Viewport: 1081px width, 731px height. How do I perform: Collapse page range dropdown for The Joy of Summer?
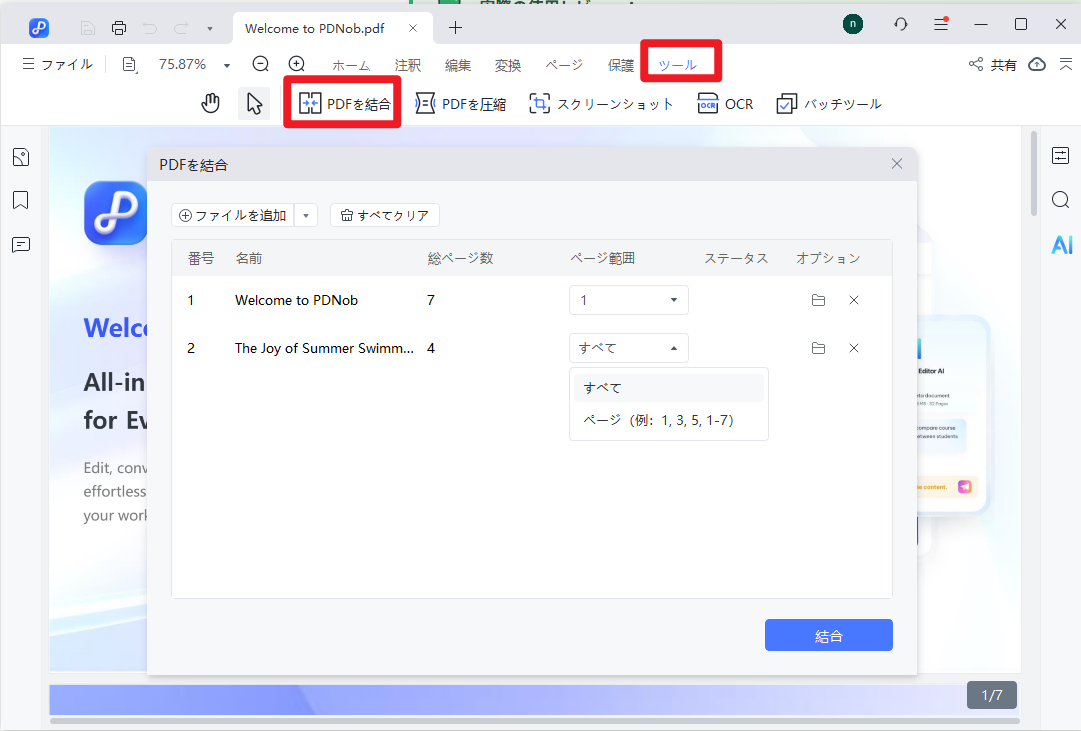pos(629,348)
